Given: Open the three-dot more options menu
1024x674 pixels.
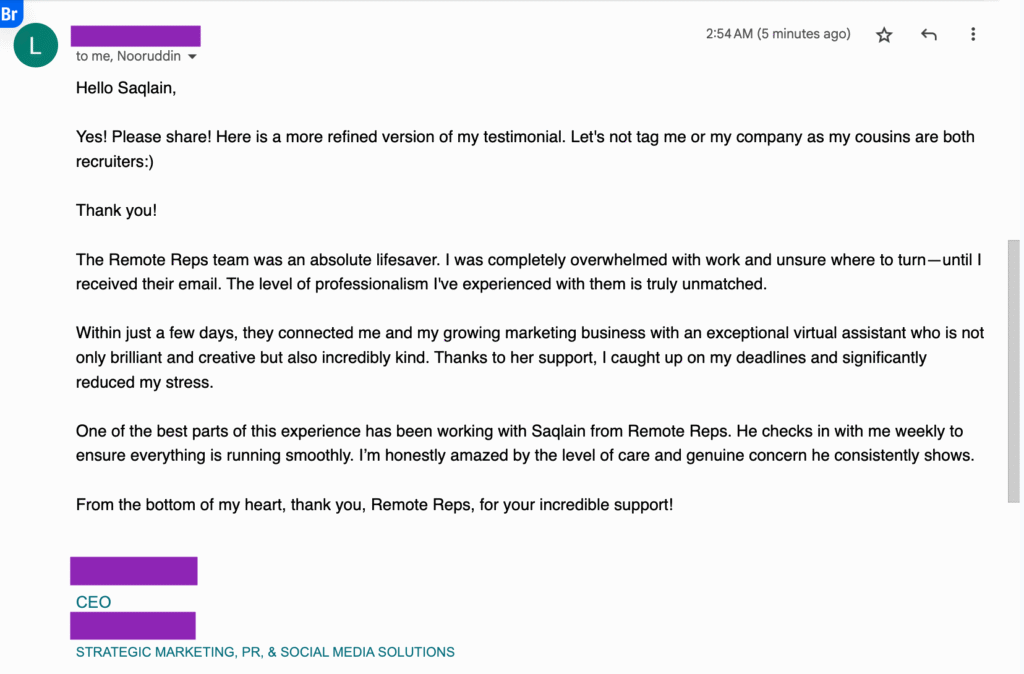Looking at the screenshot, I should [x=973, y=34].
